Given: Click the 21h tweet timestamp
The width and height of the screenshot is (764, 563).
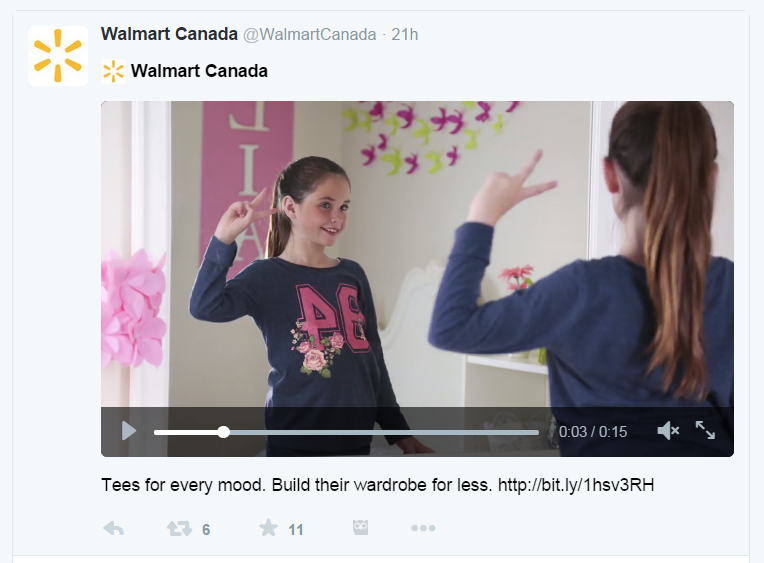Looking at the screenshot, I should 405,35.
